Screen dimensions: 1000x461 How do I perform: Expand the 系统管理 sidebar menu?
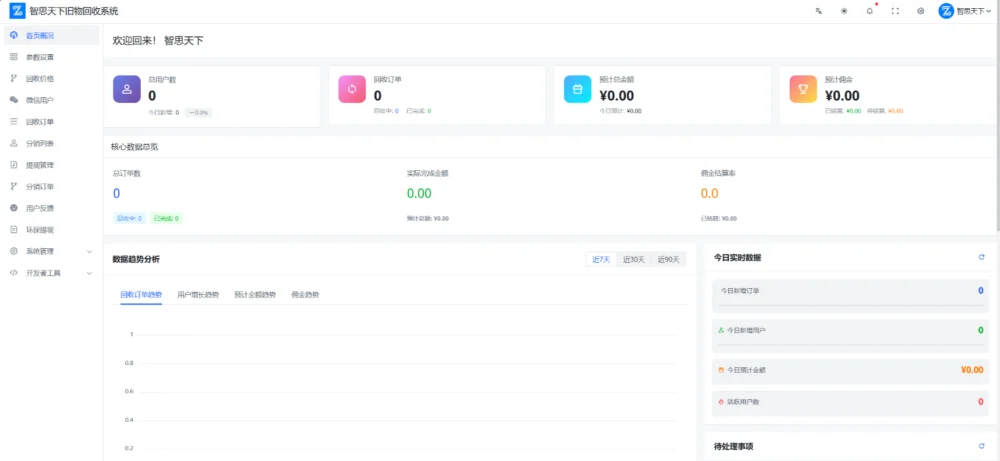(x=50, y=251)
